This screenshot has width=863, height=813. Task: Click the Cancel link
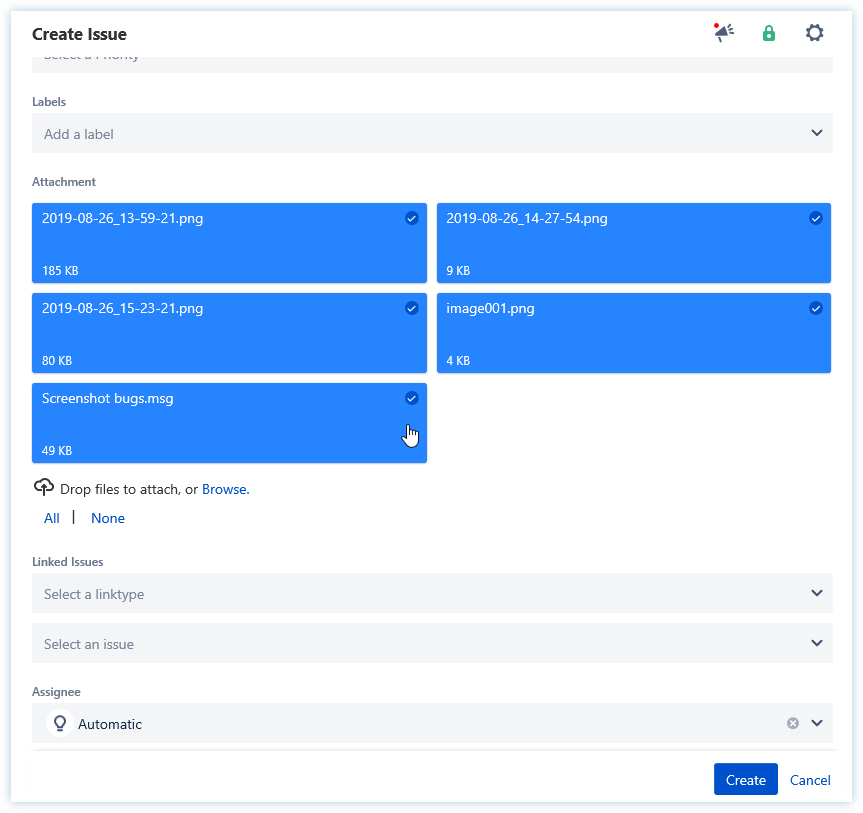click(810, 780)
